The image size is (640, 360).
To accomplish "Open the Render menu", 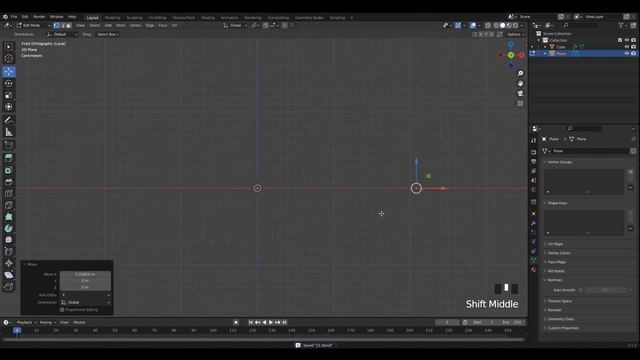I will (x=39, y=17).
